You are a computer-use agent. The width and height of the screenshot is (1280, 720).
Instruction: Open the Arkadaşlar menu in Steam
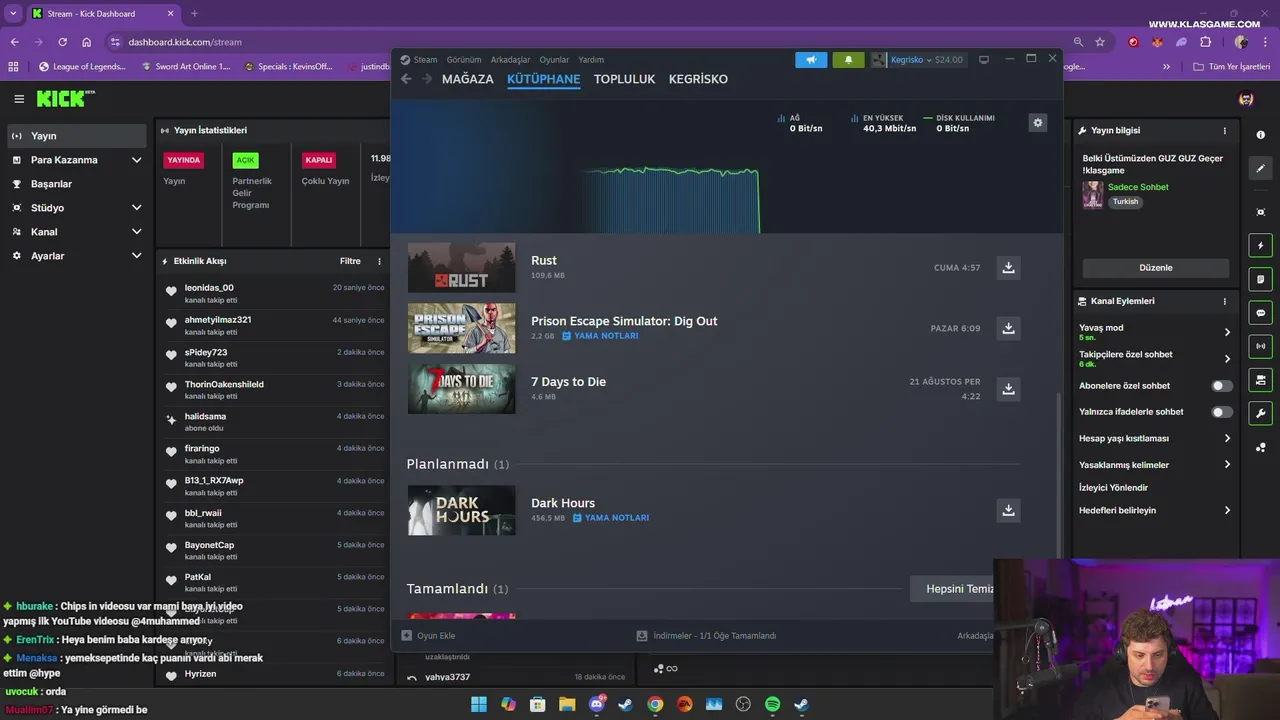tap(510, 60)
